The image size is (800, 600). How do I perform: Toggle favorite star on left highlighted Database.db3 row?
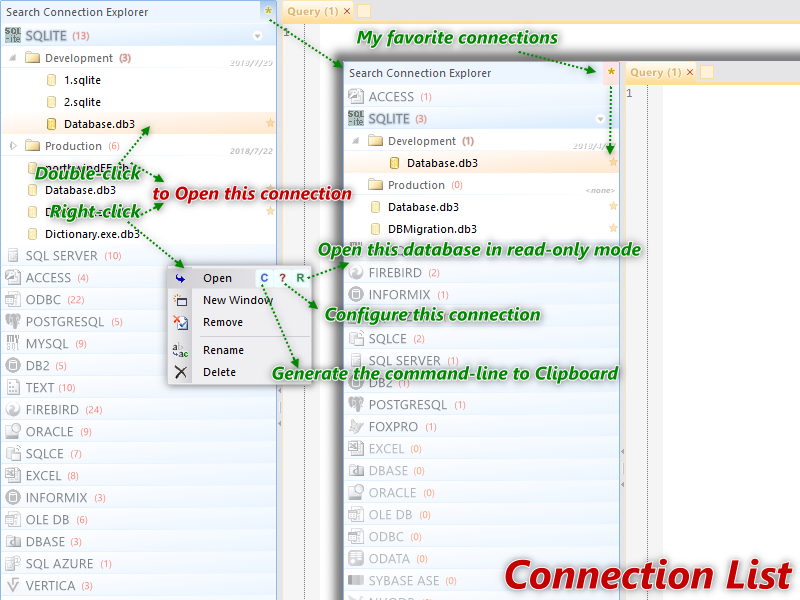click(270, 123)
